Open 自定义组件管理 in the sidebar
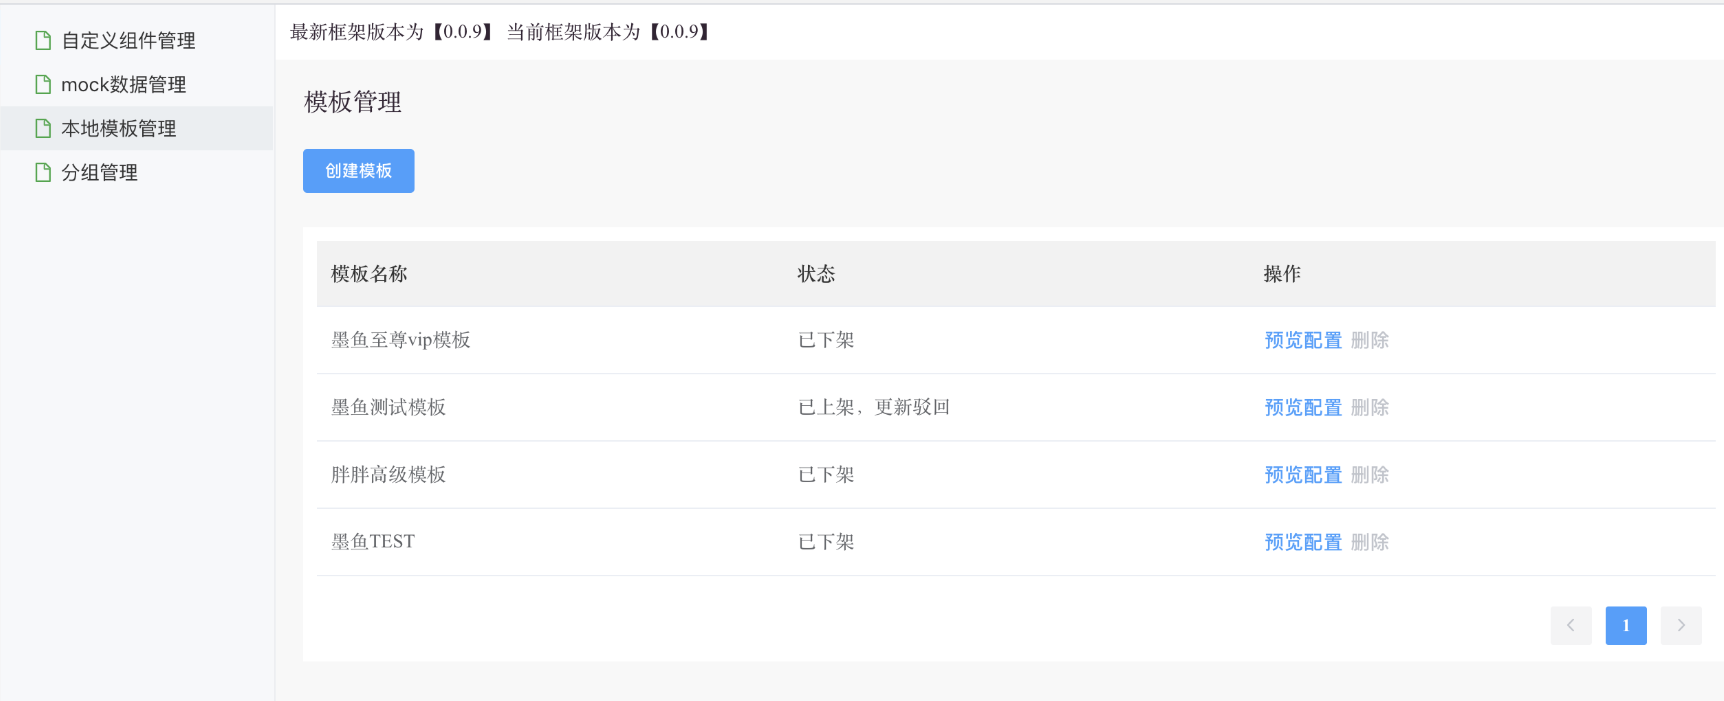 (128, 41)
